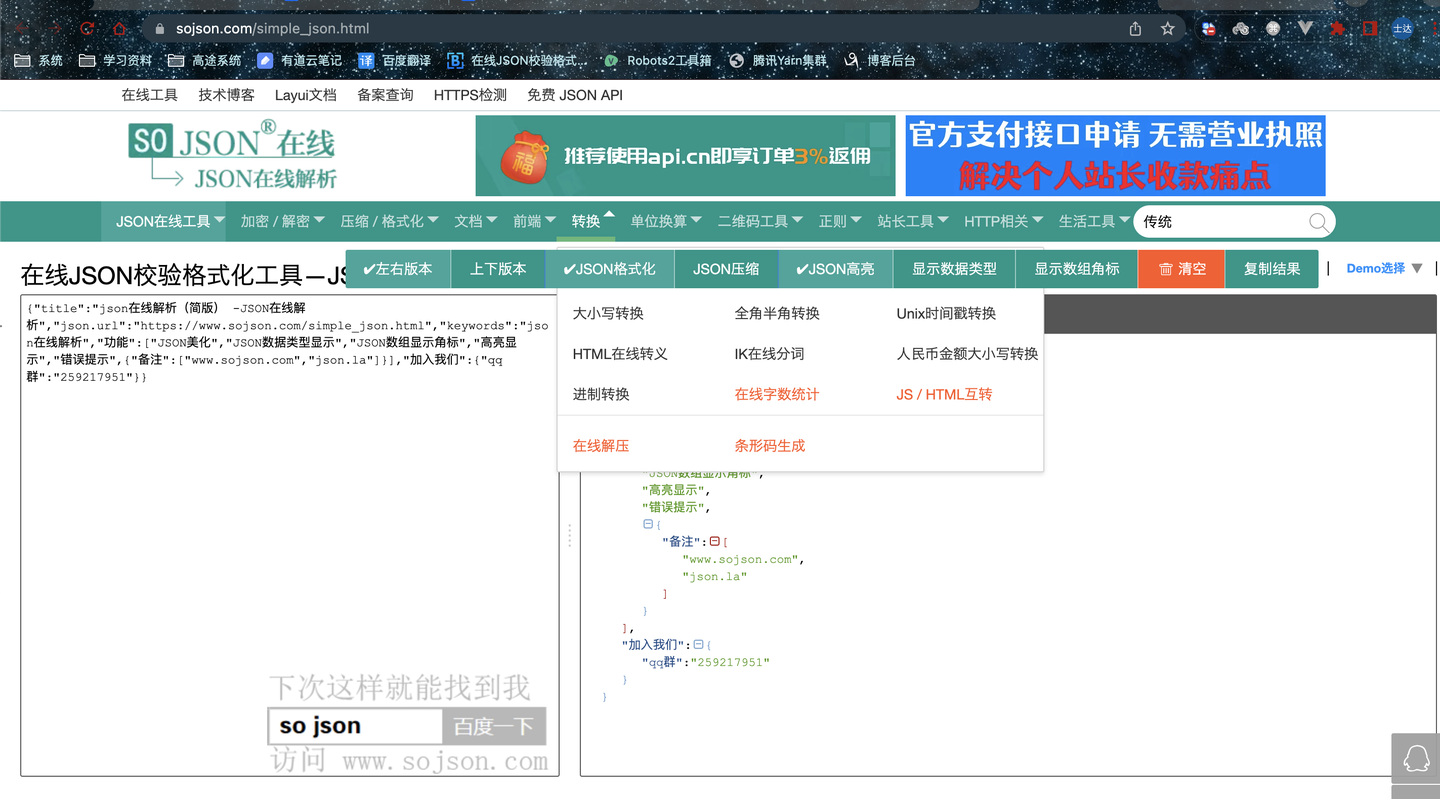1440x799 pixels.
Task: Open the extensions puzzle-piece icon
Action: pos(1337,29)
